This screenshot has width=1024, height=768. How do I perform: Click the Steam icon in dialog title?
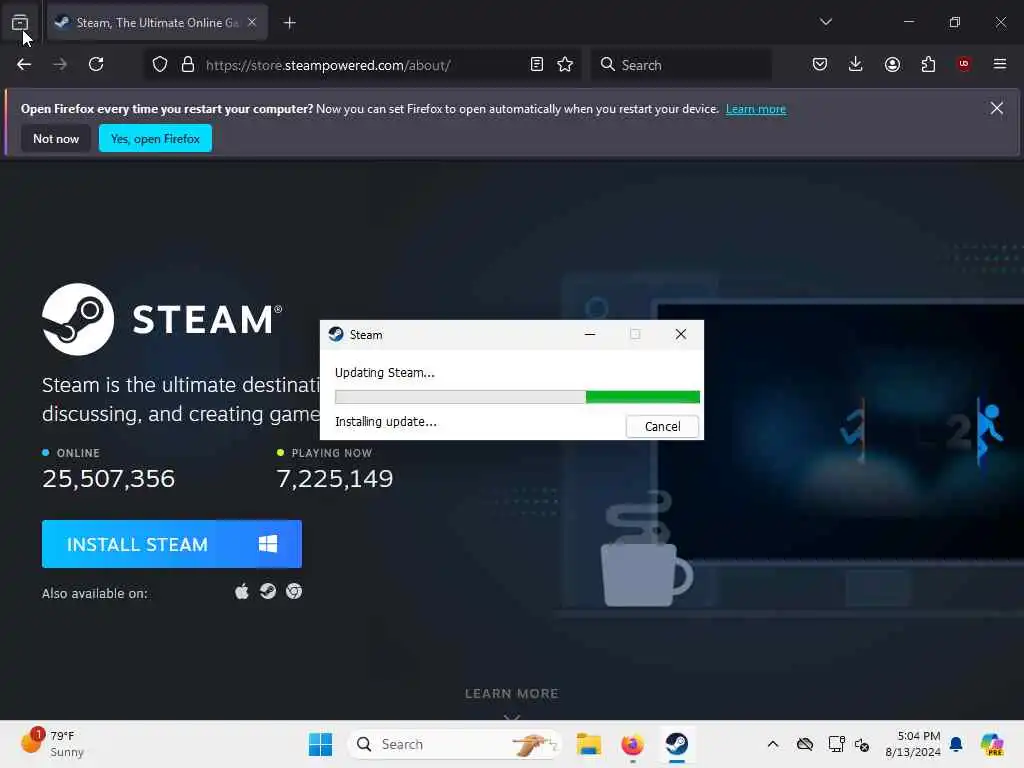336,334
